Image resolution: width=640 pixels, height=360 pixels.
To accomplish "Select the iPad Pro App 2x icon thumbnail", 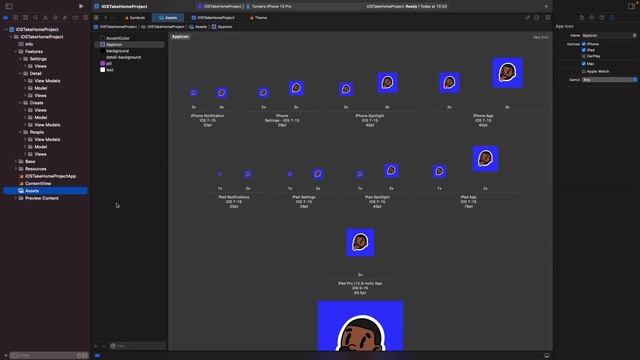I will pyautogui.click(x=360, y=242).
